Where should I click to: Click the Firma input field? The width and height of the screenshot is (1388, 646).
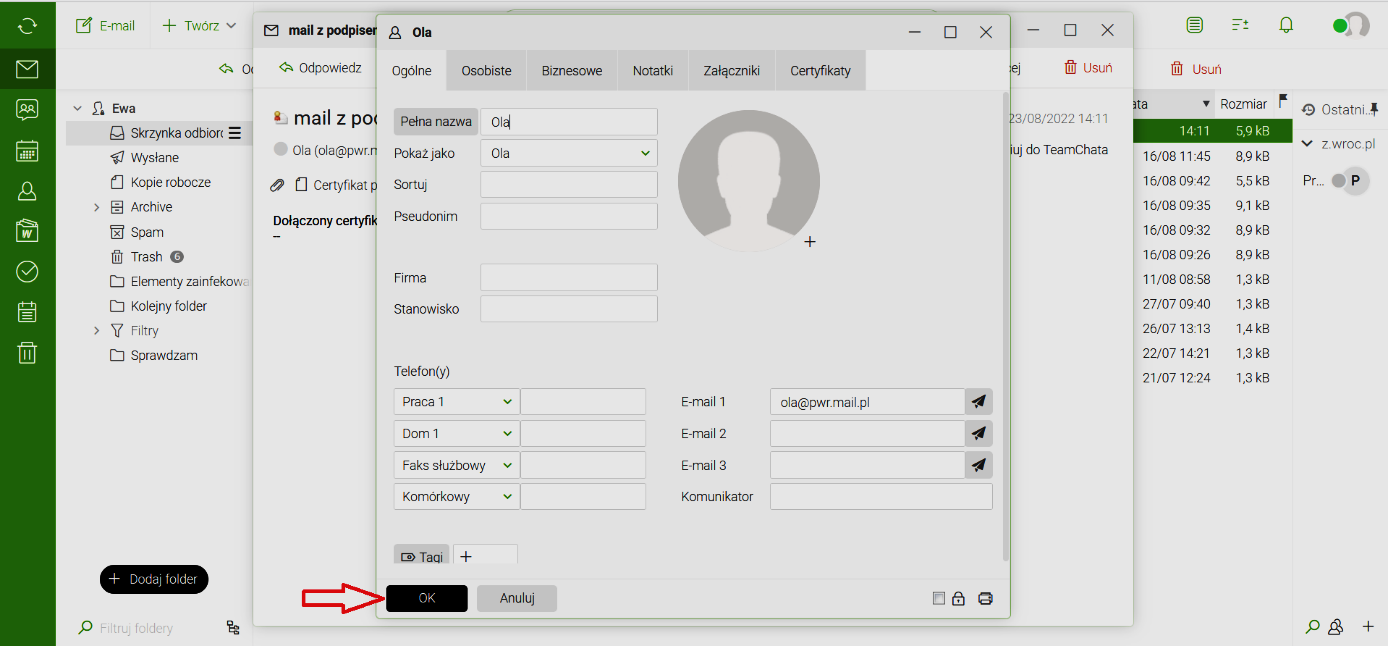pyautogui.click(x=569, y=278)
